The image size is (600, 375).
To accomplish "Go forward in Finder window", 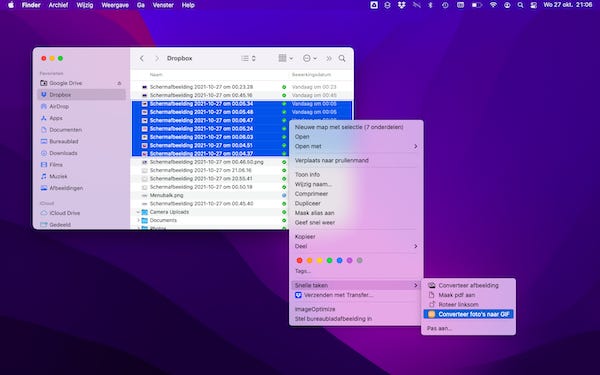I will pos(157,58).
